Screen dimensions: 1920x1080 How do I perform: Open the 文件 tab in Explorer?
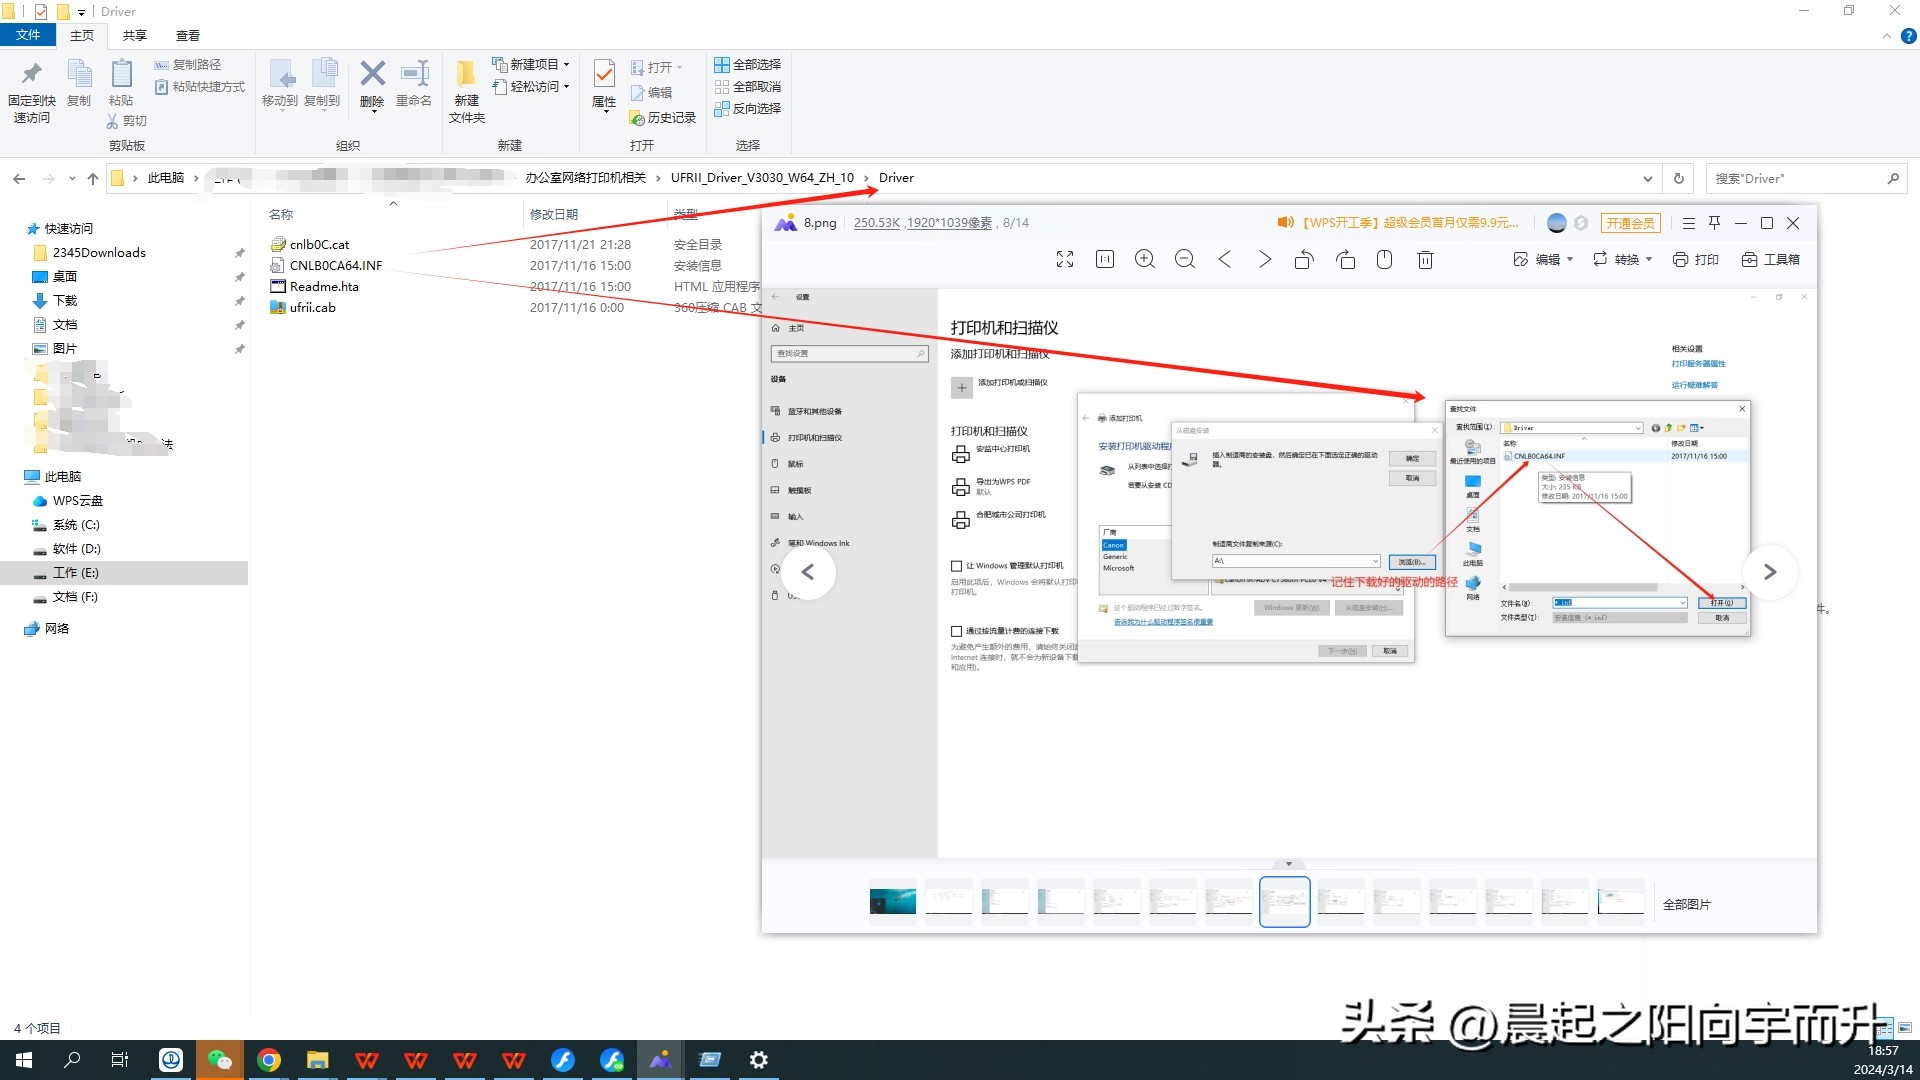click(x=28, y=35)
